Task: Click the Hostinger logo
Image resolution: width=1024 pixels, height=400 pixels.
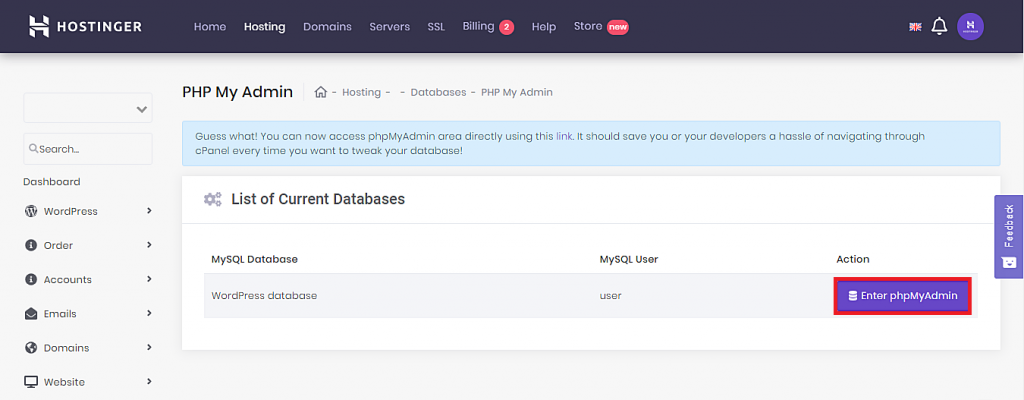Action: click(x=86, y=27)
